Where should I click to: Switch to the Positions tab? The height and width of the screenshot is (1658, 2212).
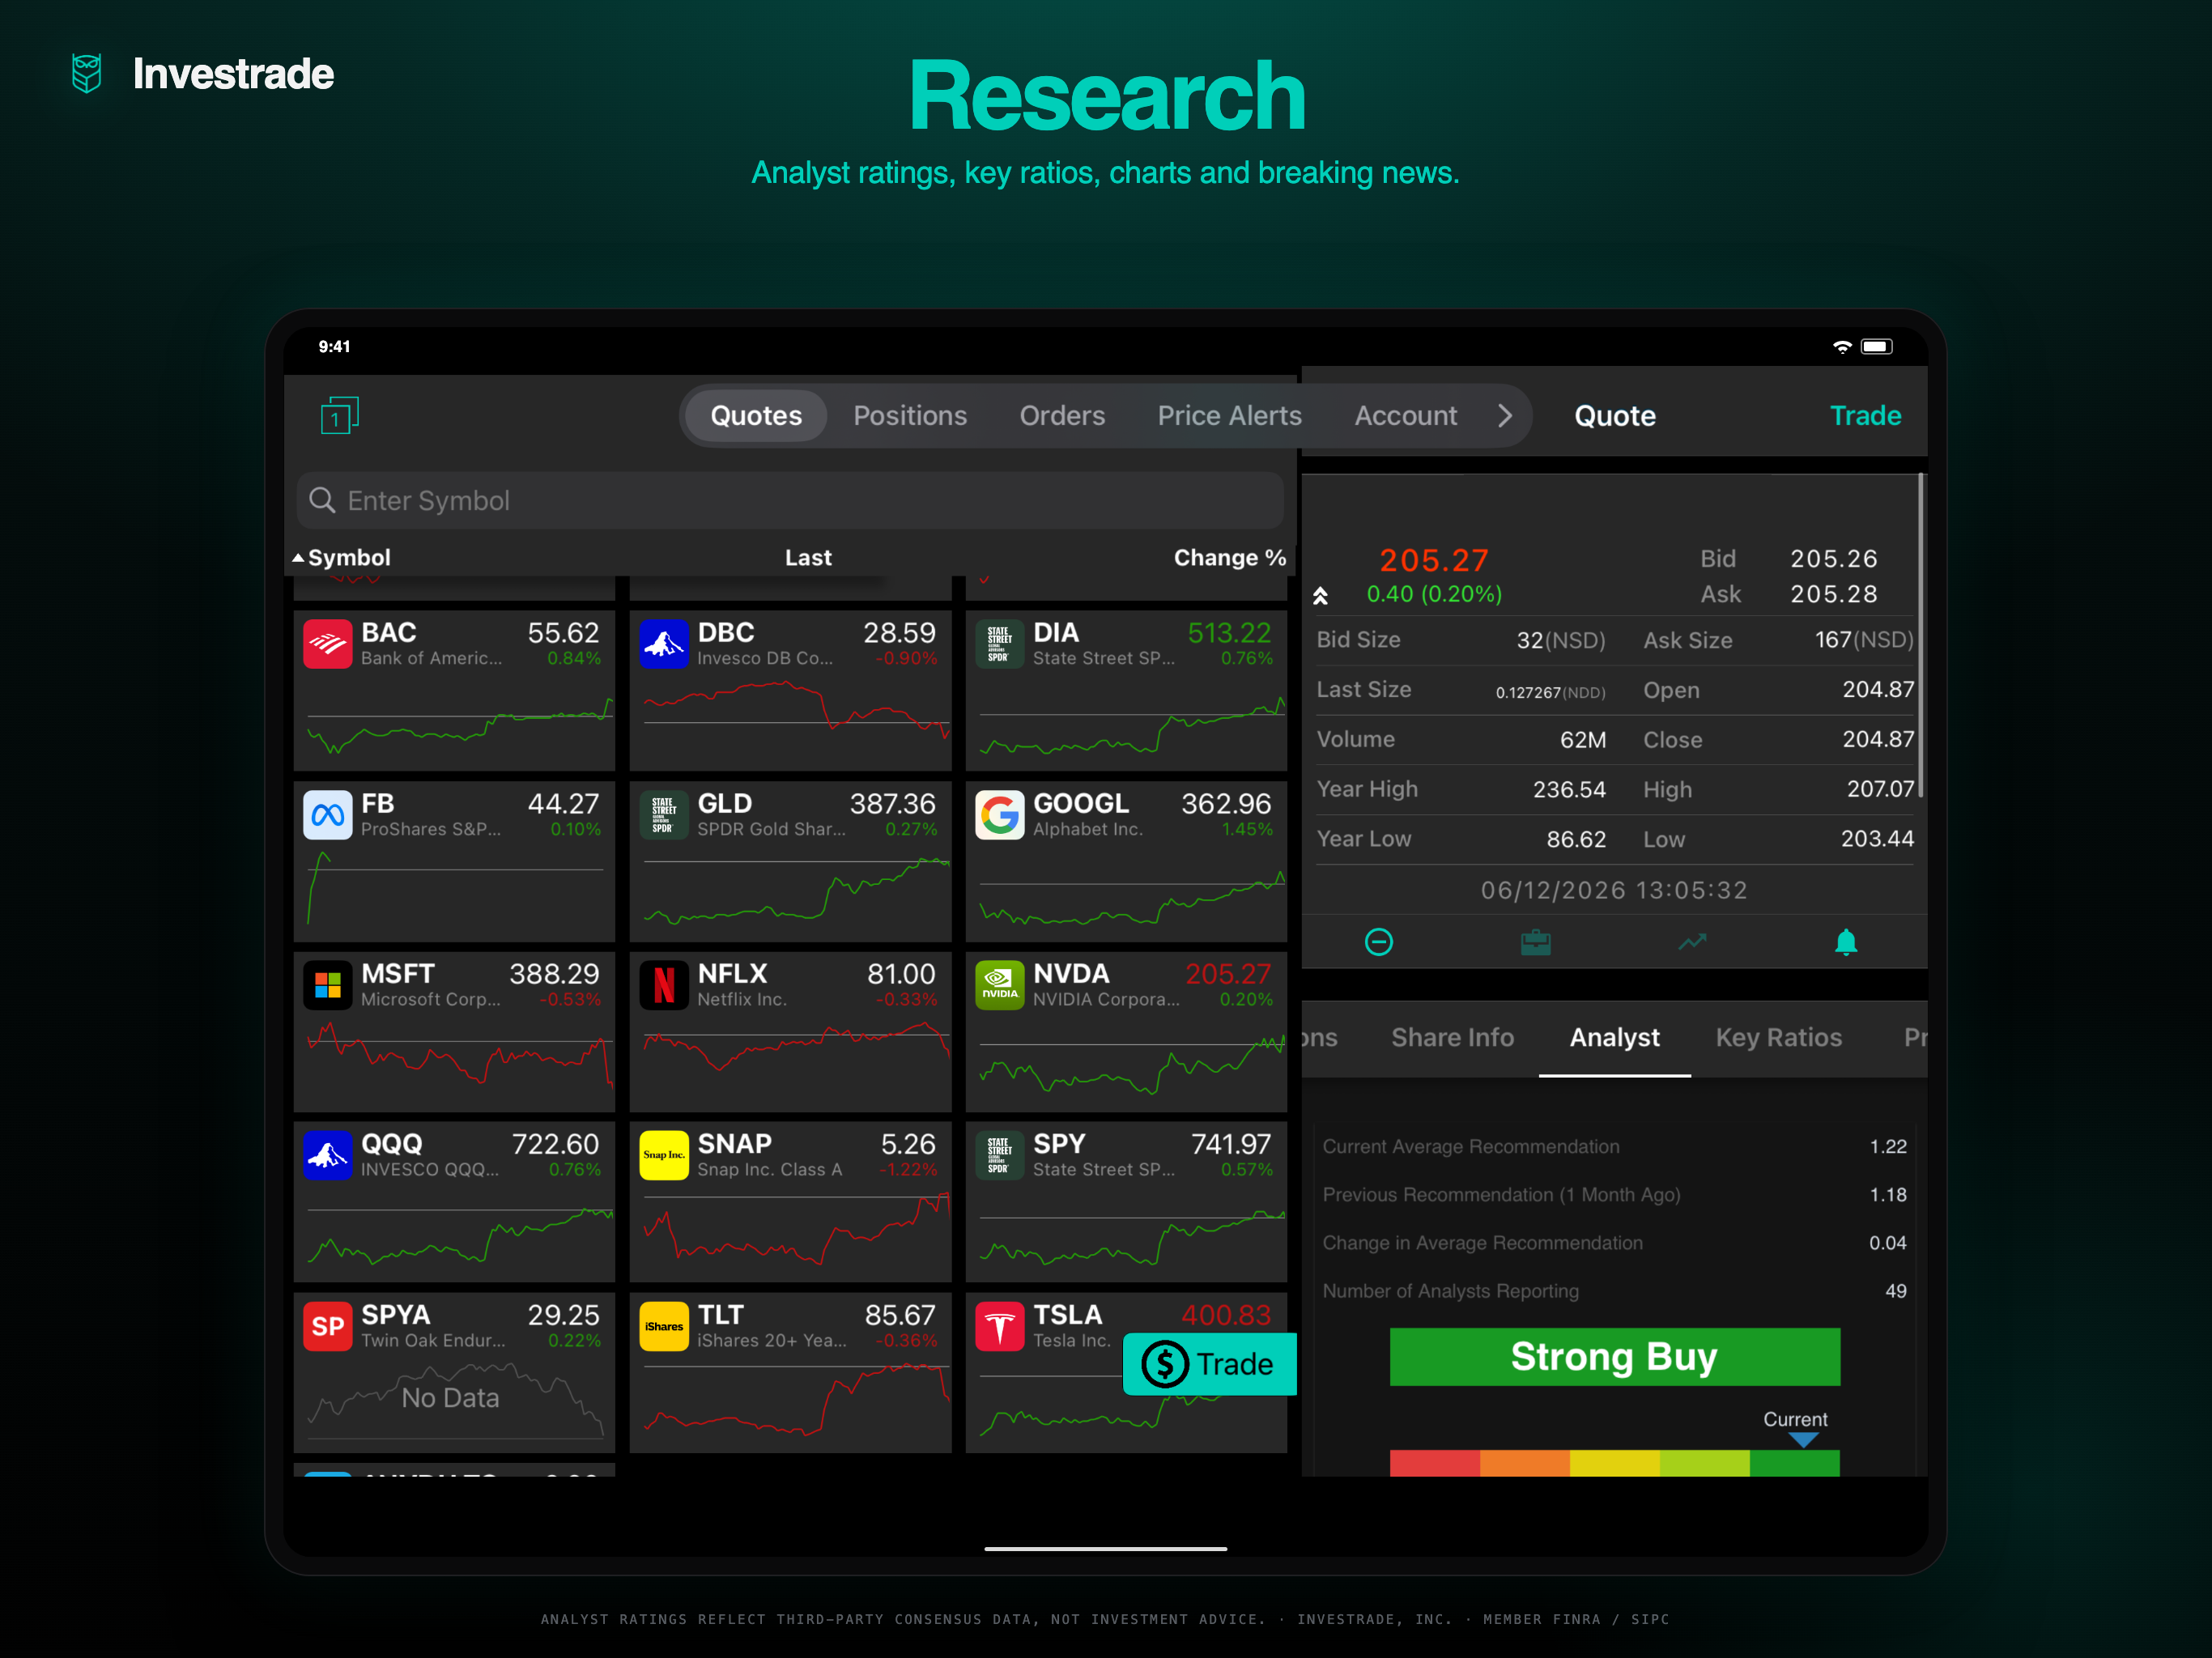tap(910, 415)
